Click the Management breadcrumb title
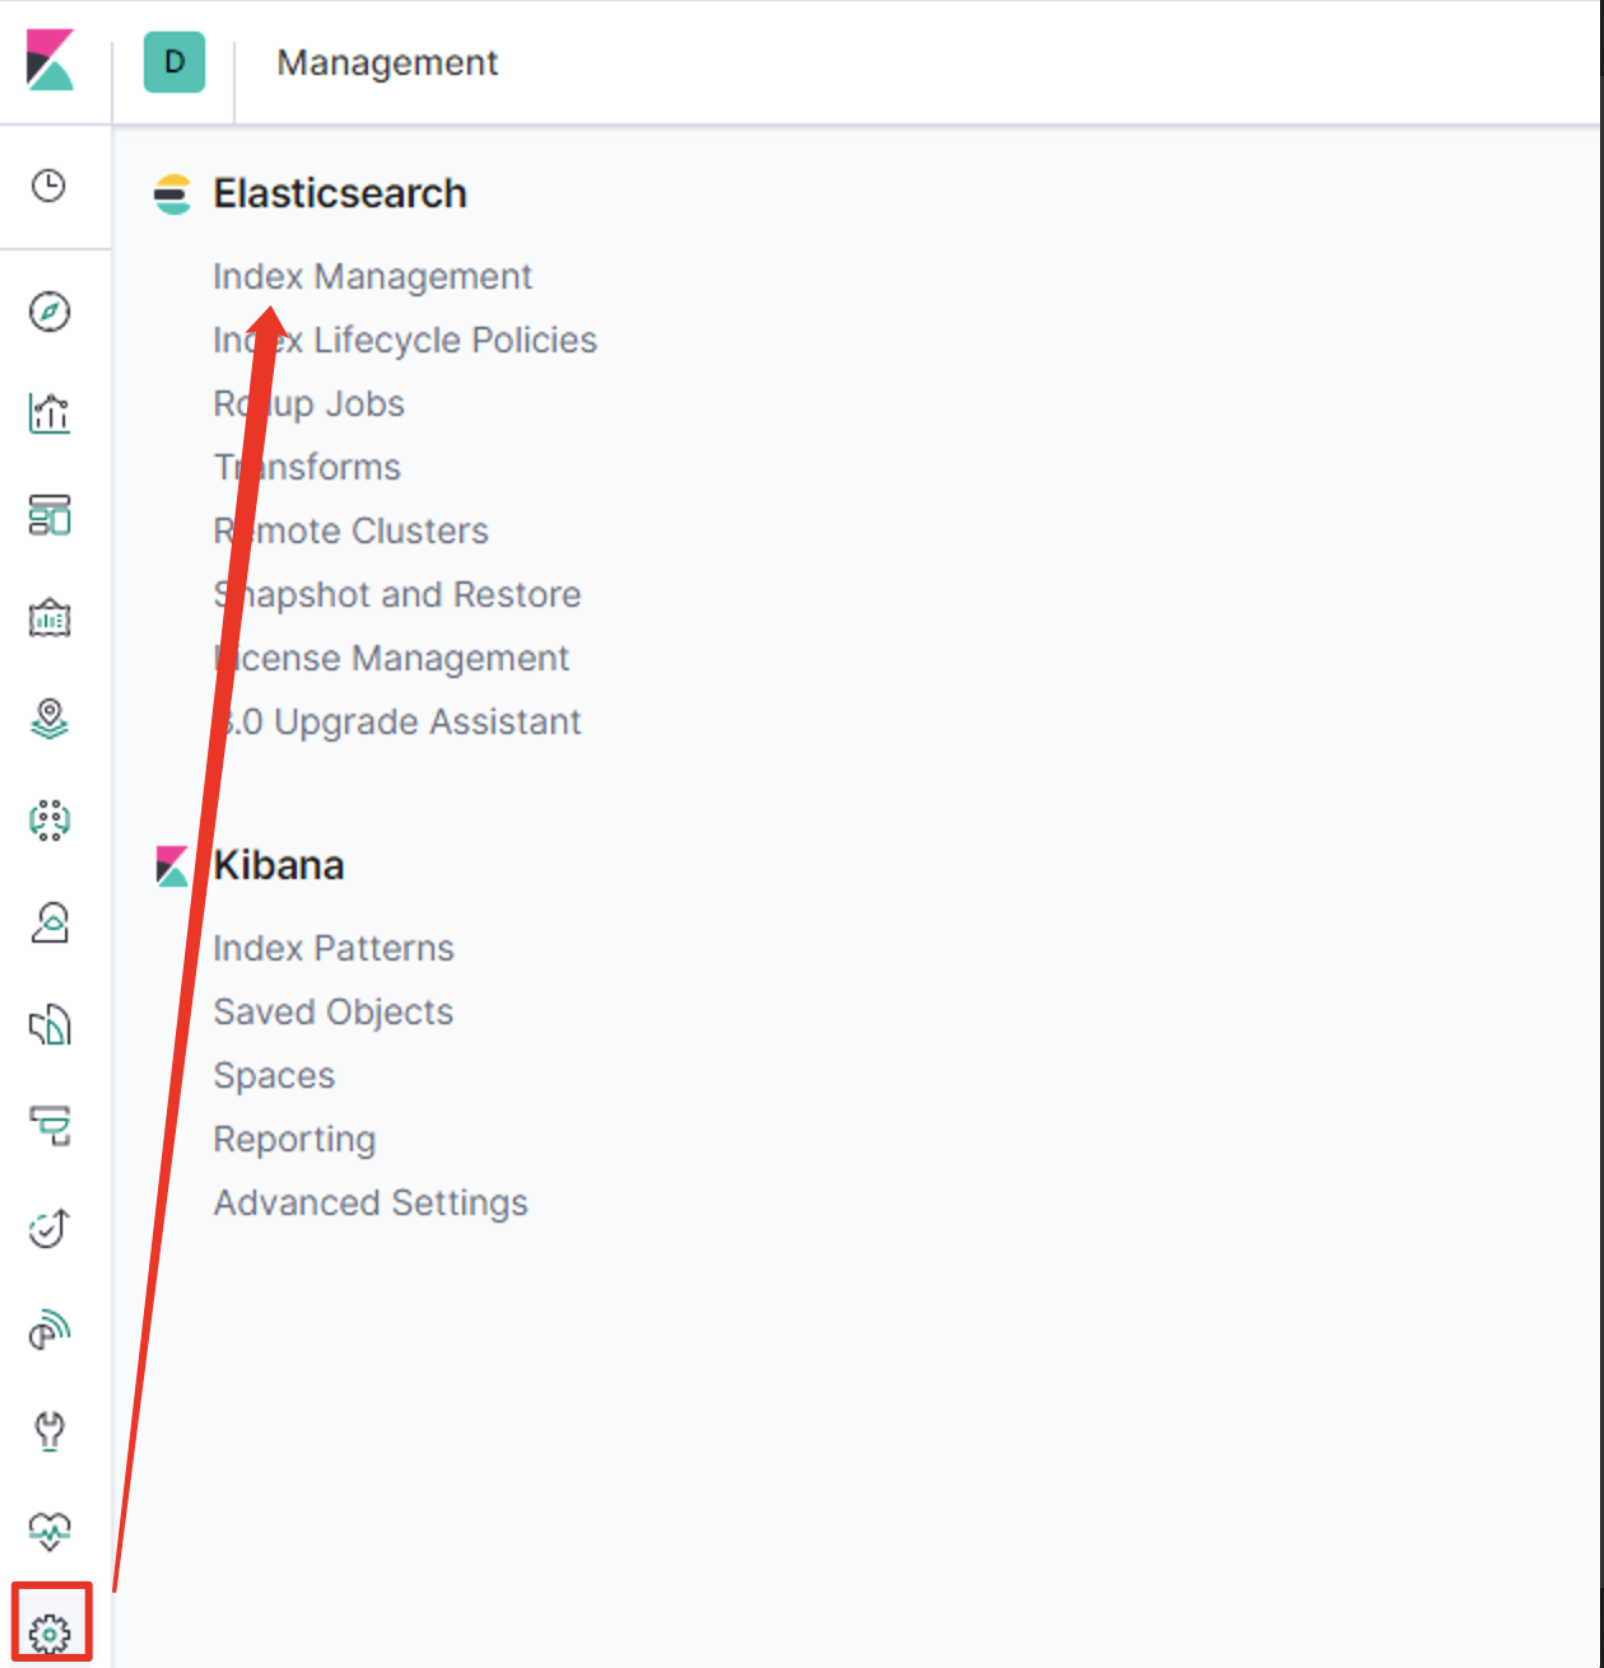 [387, 63]
